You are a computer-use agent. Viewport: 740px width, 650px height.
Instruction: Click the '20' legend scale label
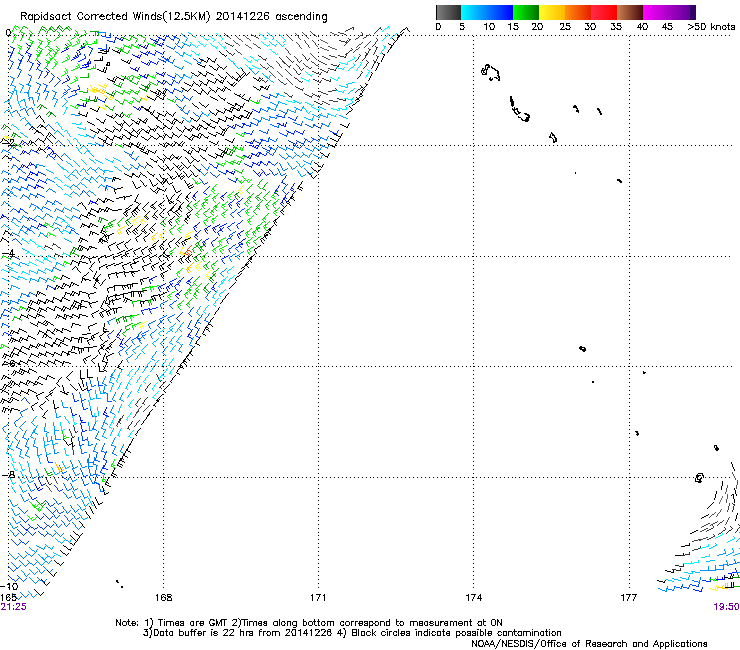tap(537, 27)
